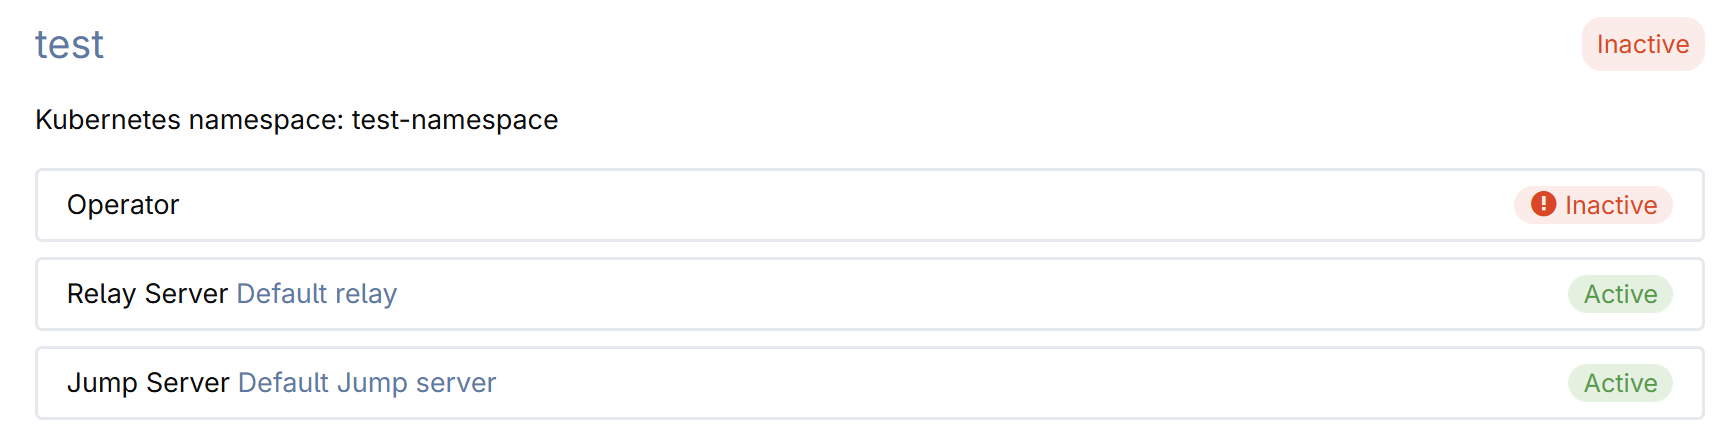Viewport: 1733px width, 444px height.
Task: Click the warning icon in Operator status
Action: 1543,204
